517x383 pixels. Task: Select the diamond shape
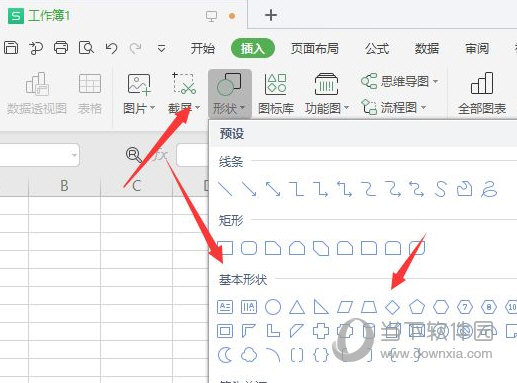coord(393,307)
